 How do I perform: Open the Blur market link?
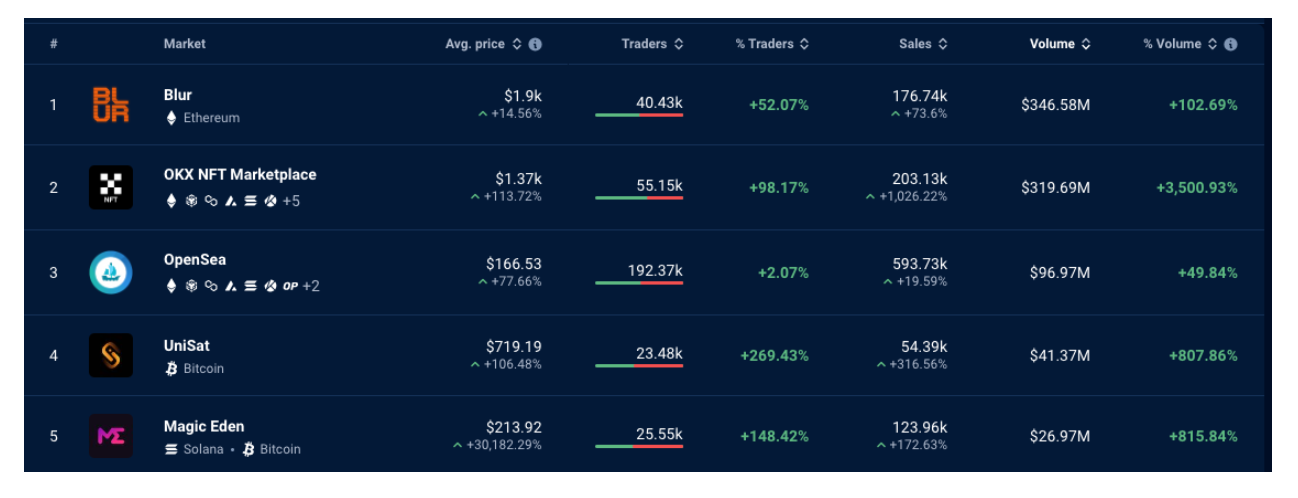177,95
